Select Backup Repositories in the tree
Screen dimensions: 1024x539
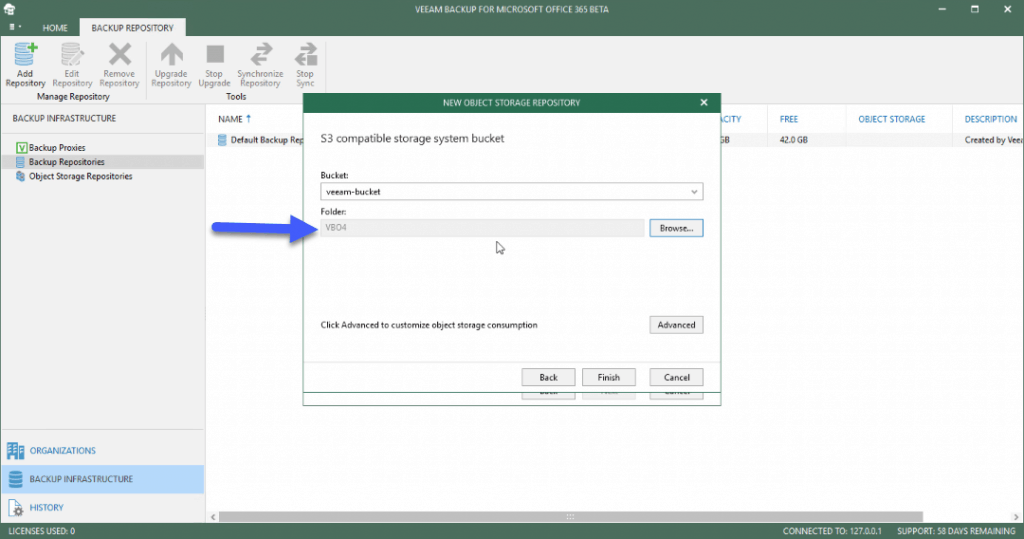click(103, 162)
